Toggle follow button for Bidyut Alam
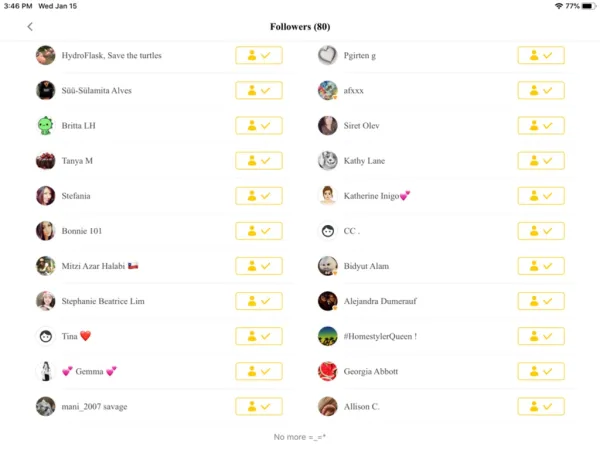This screenshot has height=450, width=600. [541, 266]
